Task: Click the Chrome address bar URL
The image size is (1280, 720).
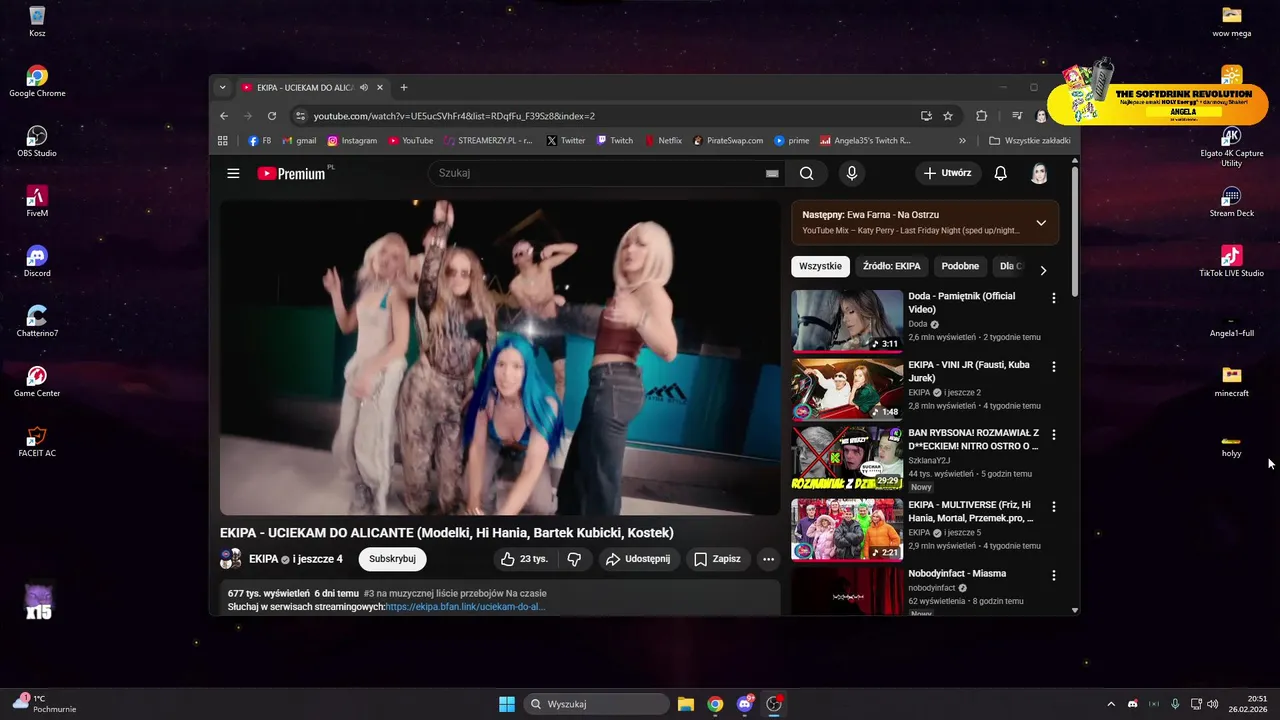Action: (454, 116)
